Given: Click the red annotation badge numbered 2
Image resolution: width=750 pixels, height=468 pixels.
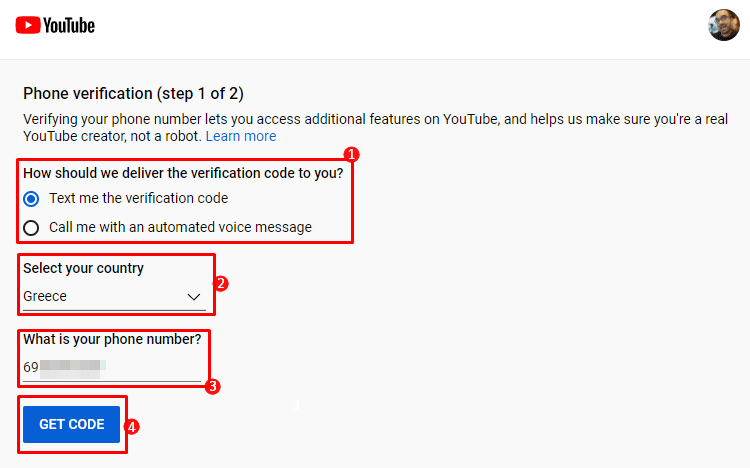Looking at the screenshot, I should click(x=221, y=284).
